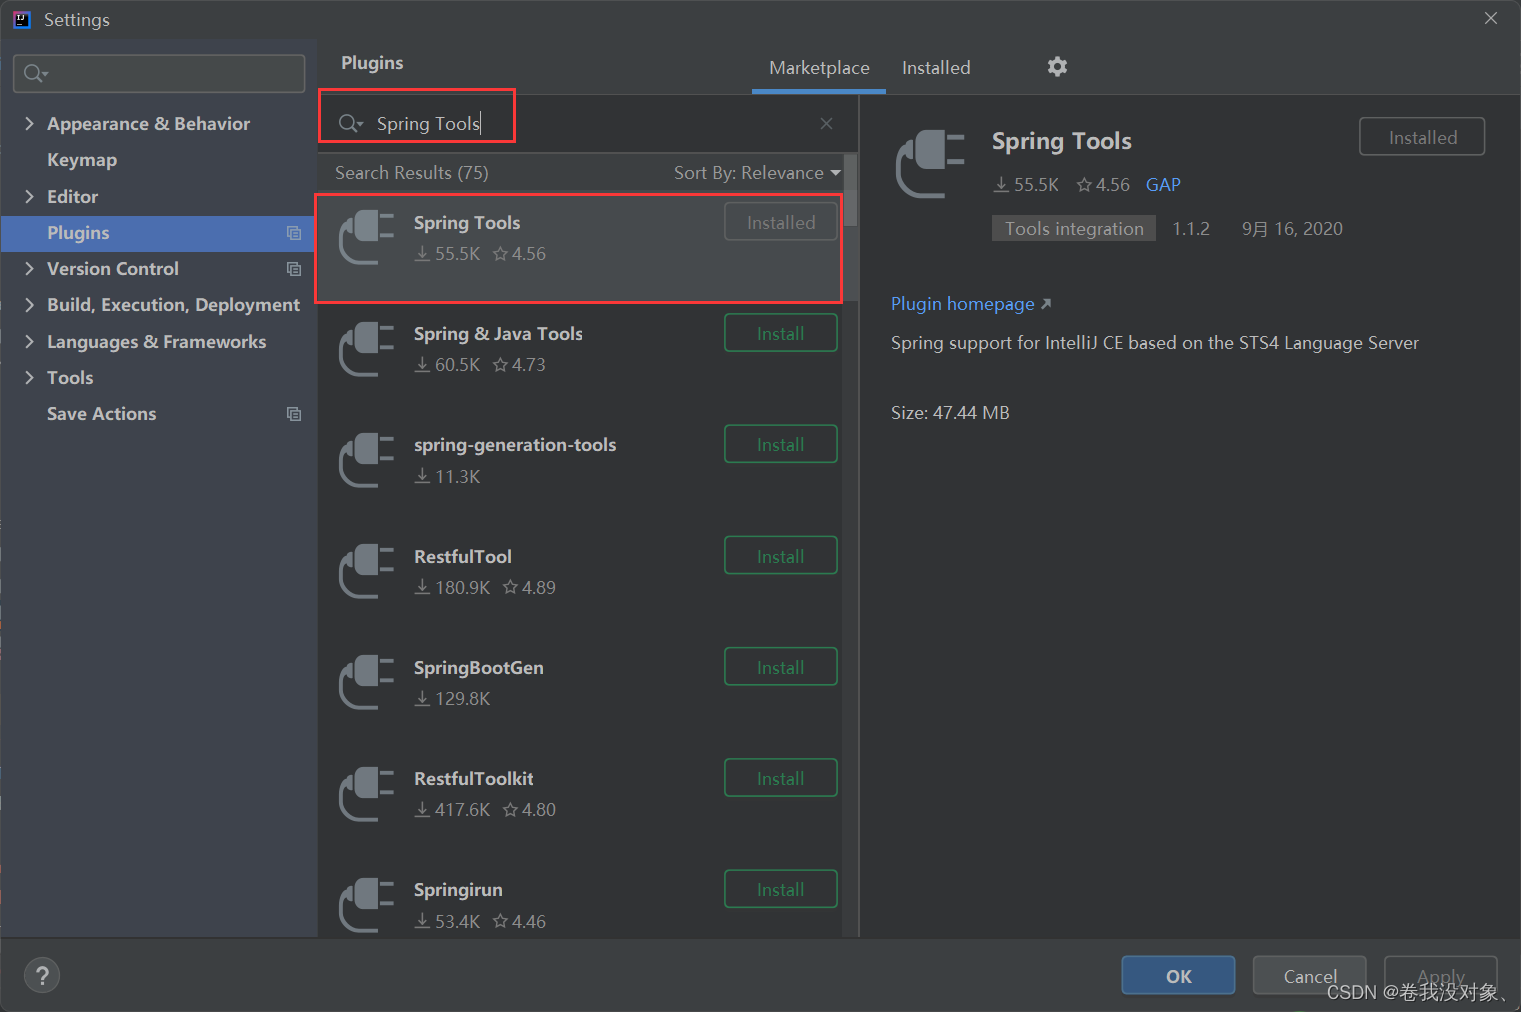Open the Plugin homepage link
Viewport: 1521px width, 1012px height.
[x=970, y=303]
